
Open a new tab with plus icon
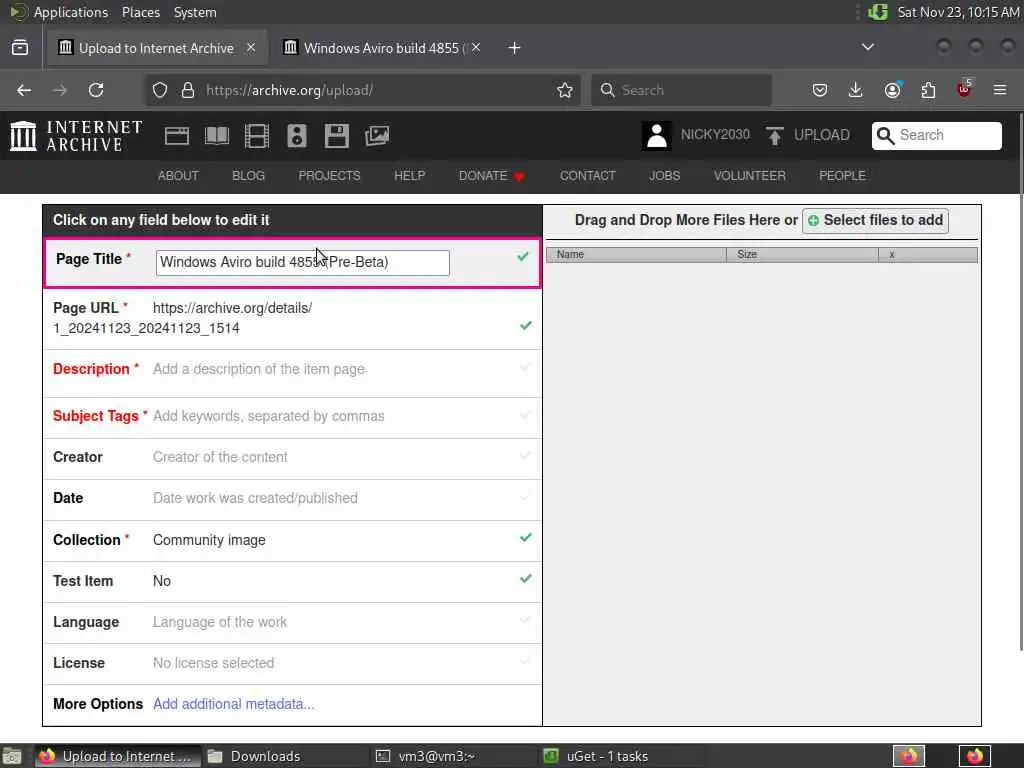click(x=515, y=48)
